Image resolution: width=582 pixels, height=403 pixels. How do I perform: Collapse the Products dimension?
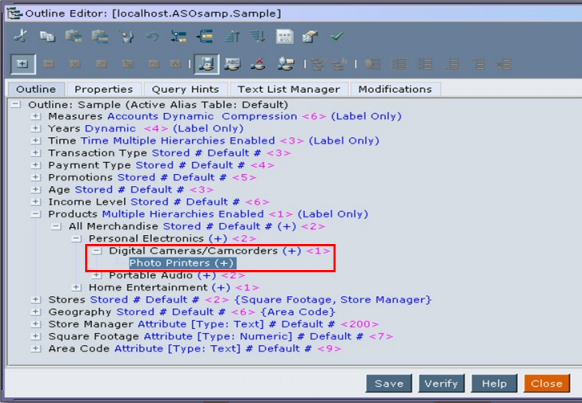coord(36,214)
